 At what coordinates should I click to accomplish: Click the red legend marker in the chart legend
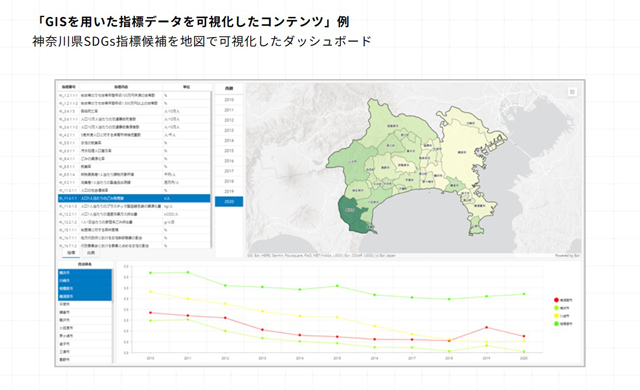[556, 300]
